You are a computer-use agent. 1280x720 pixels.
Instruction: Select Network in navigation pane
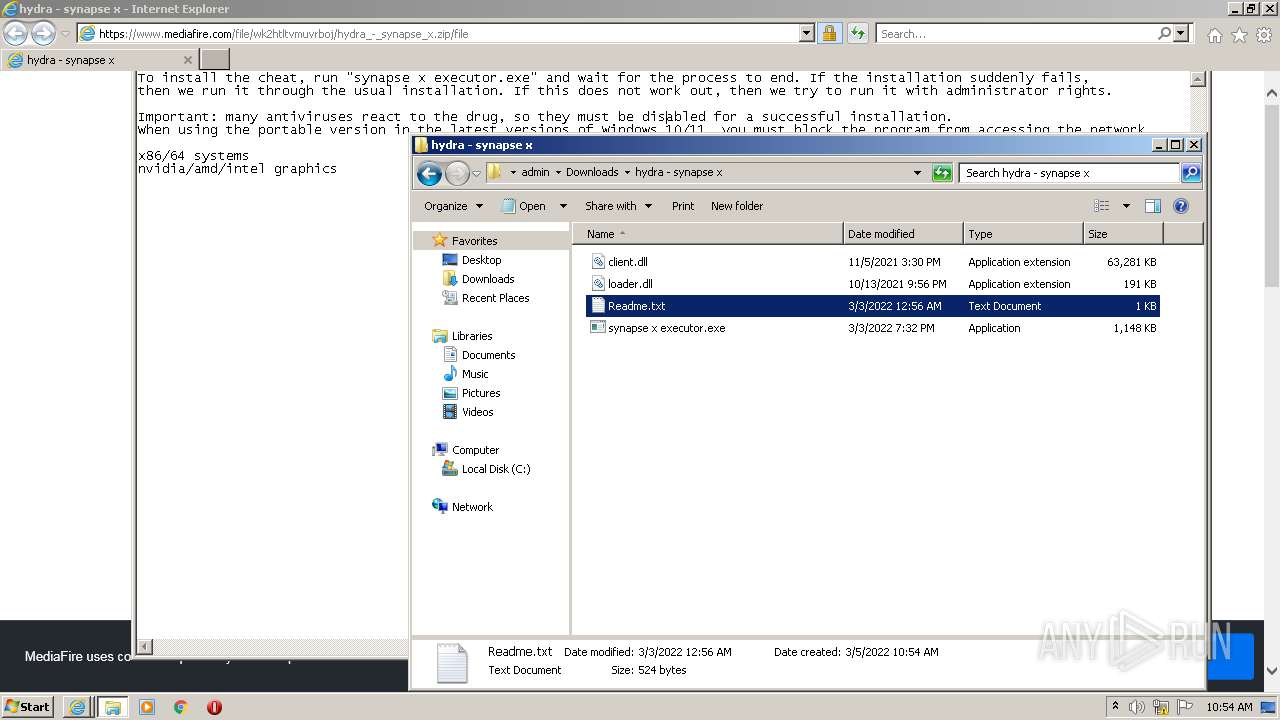click(x=472, y=507)
